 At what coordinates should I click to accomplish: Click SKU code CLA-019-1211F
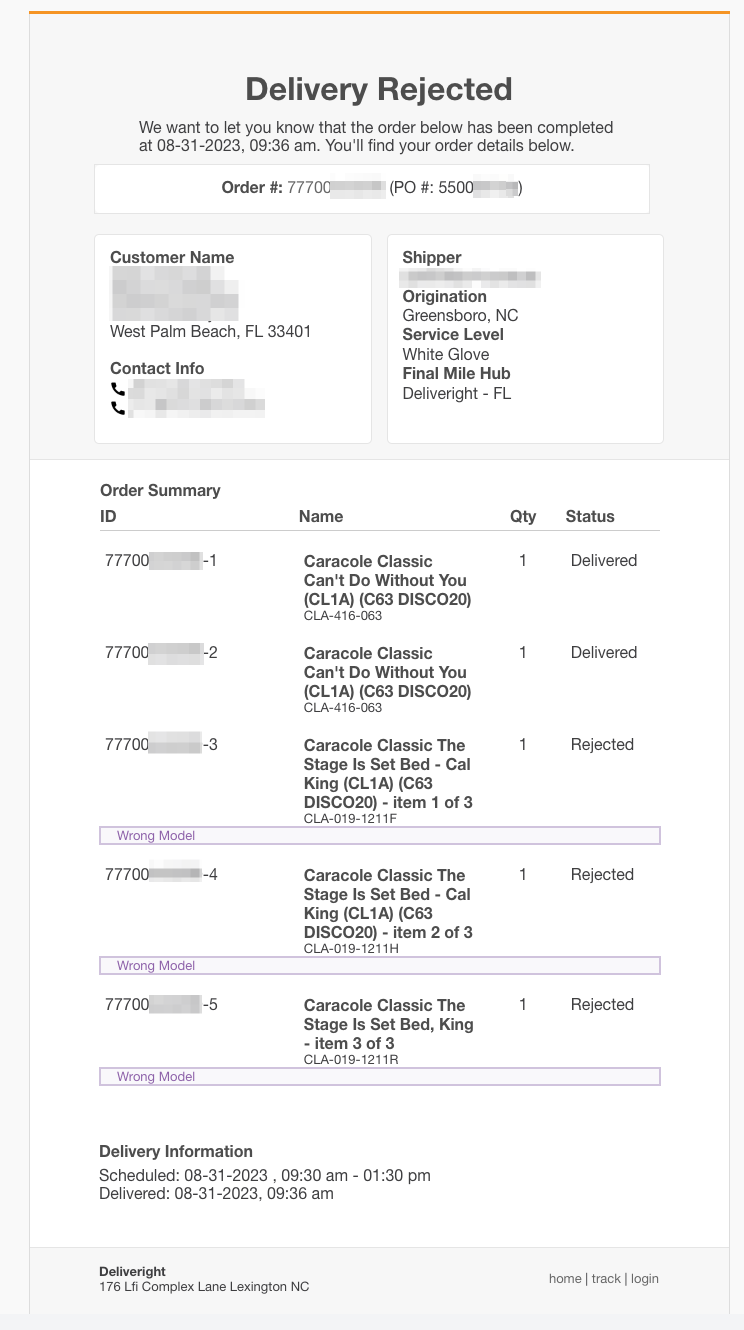(350, 819)
